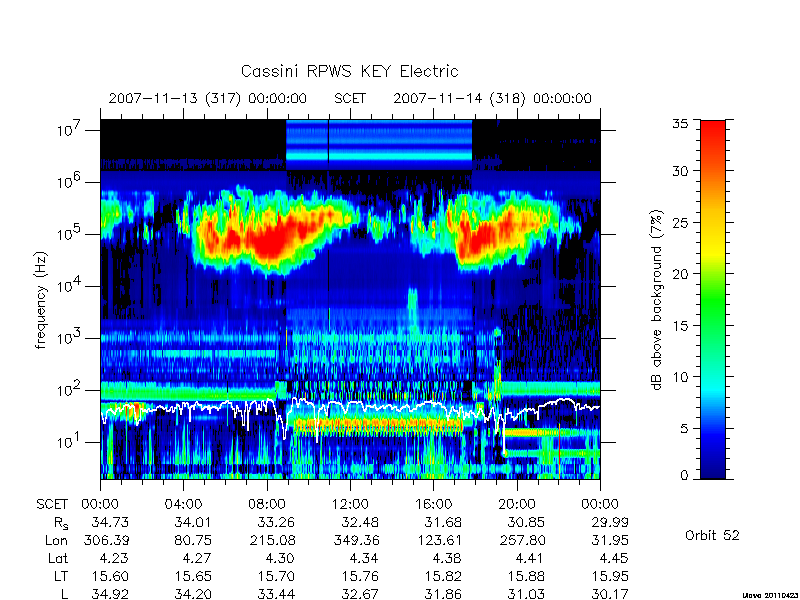800x600 pixels.
Task: Click the "Orbit 52" label
Action: point(712,535)
